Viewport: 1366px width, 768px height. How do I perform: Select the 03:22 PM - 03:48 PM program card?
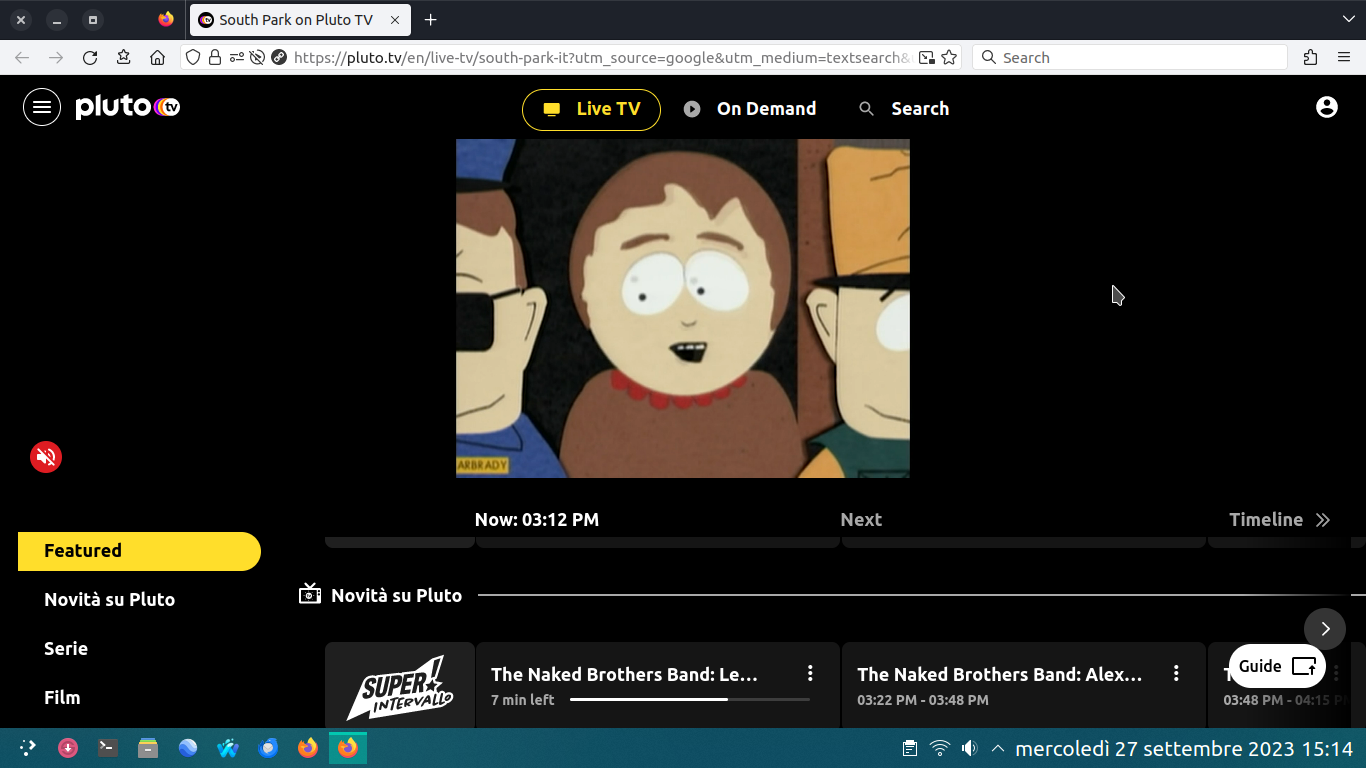pyautogui.click(x=1024, y=685)
